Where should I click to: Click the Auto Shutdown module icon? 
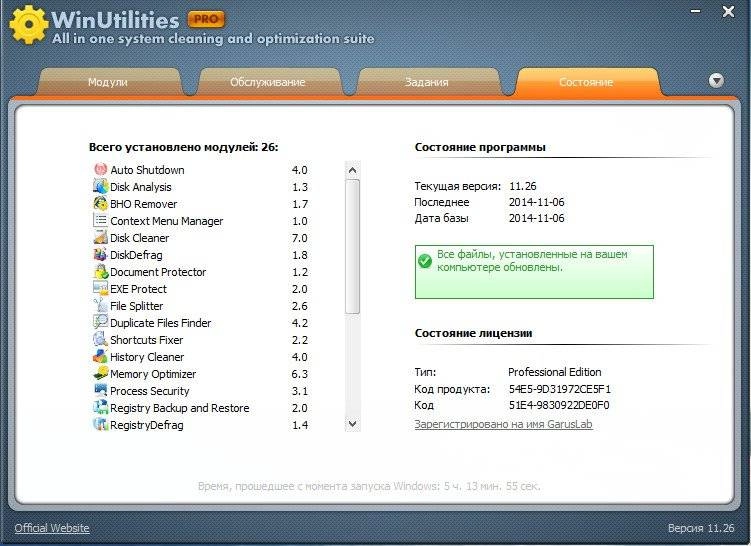pyautogui.click(x=100, y=170)
